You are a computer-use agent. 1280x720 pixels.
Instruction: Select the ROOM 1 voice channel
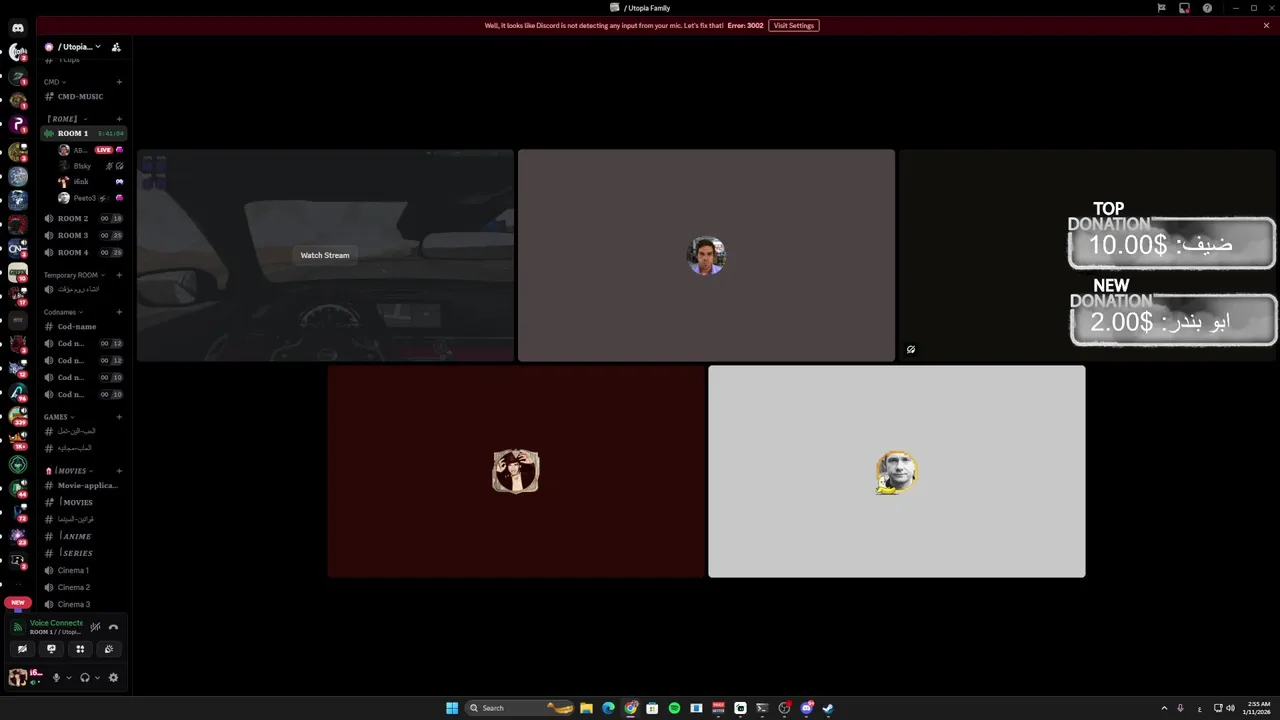pos(84,133)
